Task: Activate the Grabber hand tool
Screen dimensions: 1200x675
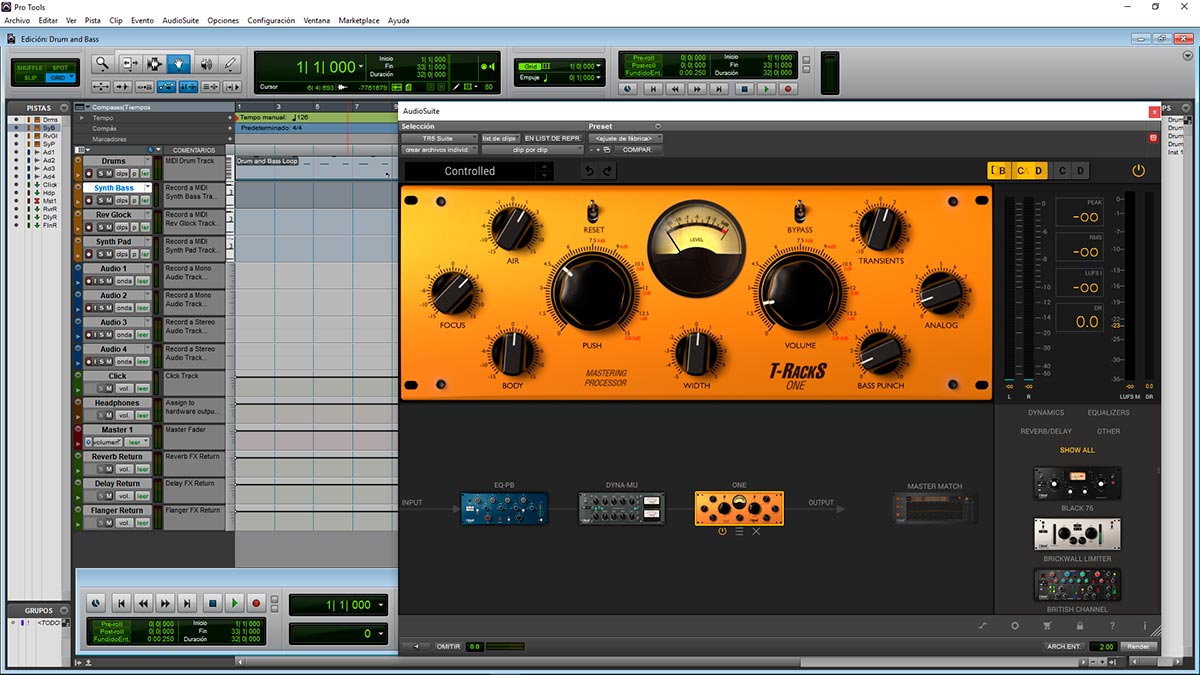Action: pos(179,63)
